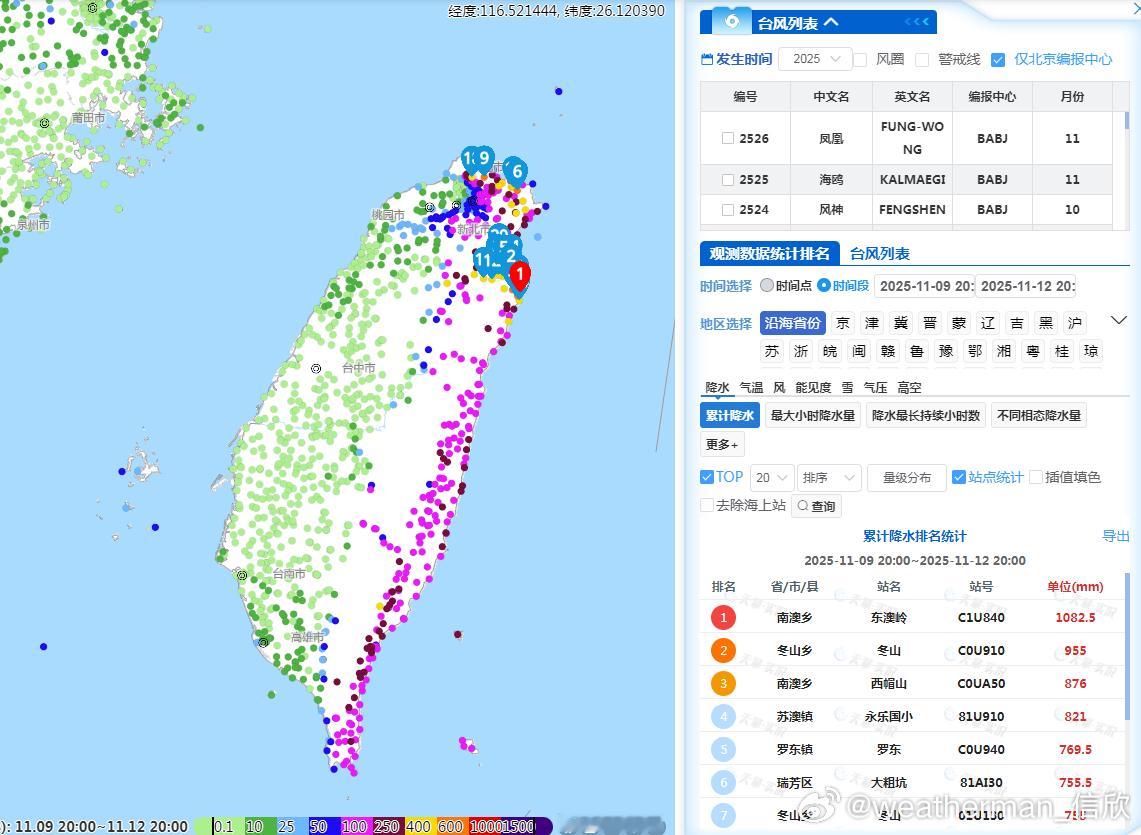Expand 更多+ rainfall options

click(722, 444)
